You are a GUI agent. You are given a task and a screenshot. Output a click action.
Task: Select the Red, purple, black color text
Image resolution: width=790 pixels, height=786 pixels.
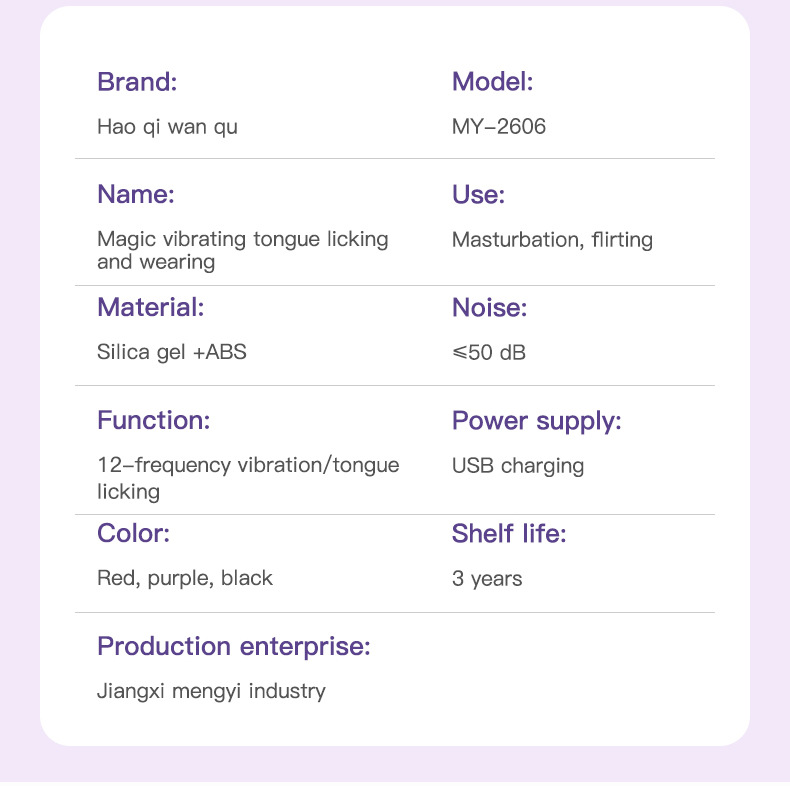coord(184,578)
